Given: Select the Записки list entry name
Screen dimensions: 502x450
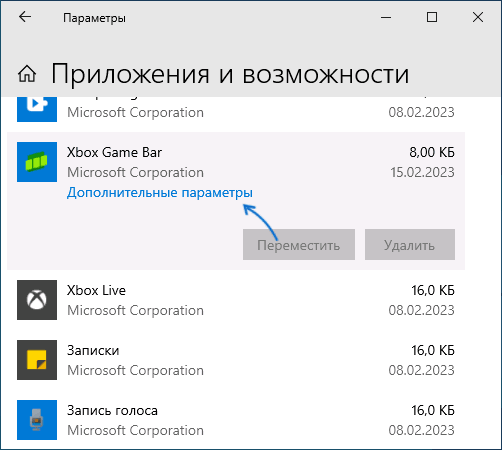Looking at the screenshot, I should [93, 350].
